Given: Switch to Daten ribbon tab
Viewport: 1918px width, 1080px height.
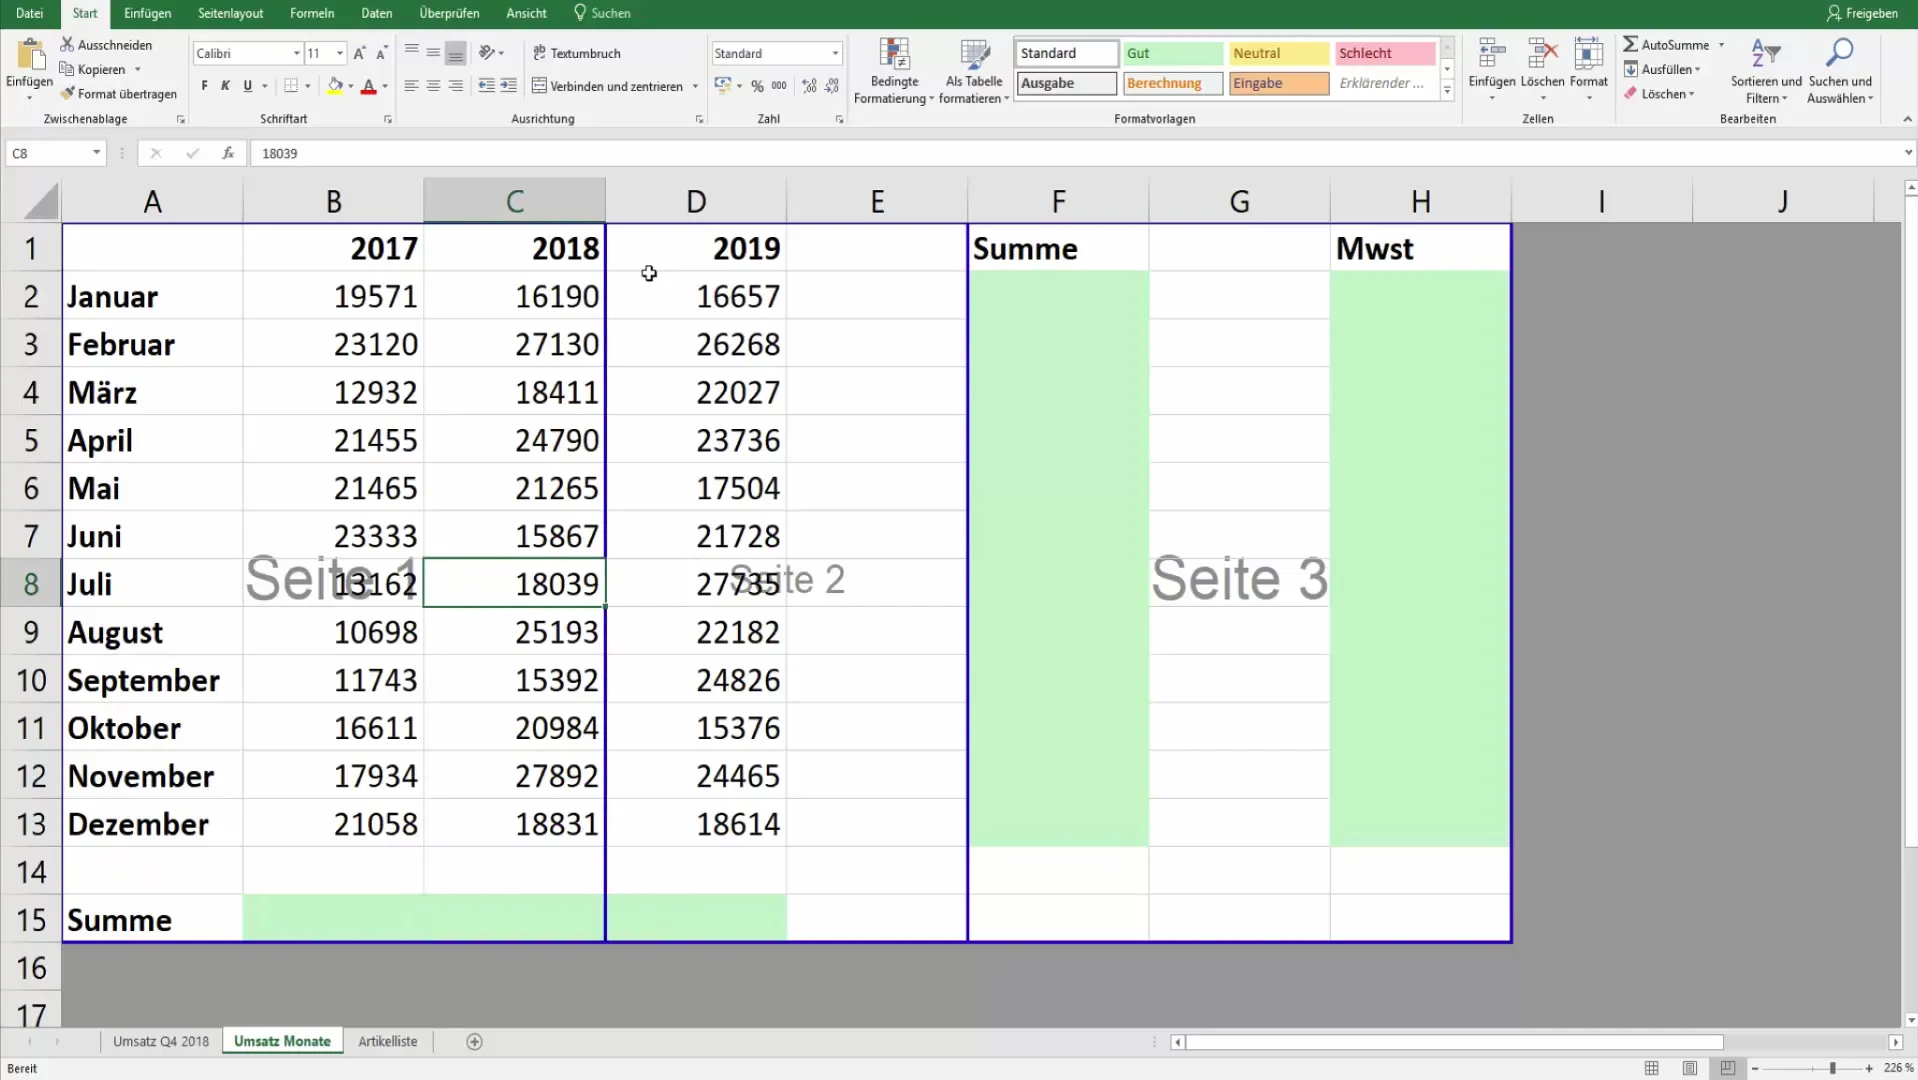Looking at the screenshot, I should point(376,13).
